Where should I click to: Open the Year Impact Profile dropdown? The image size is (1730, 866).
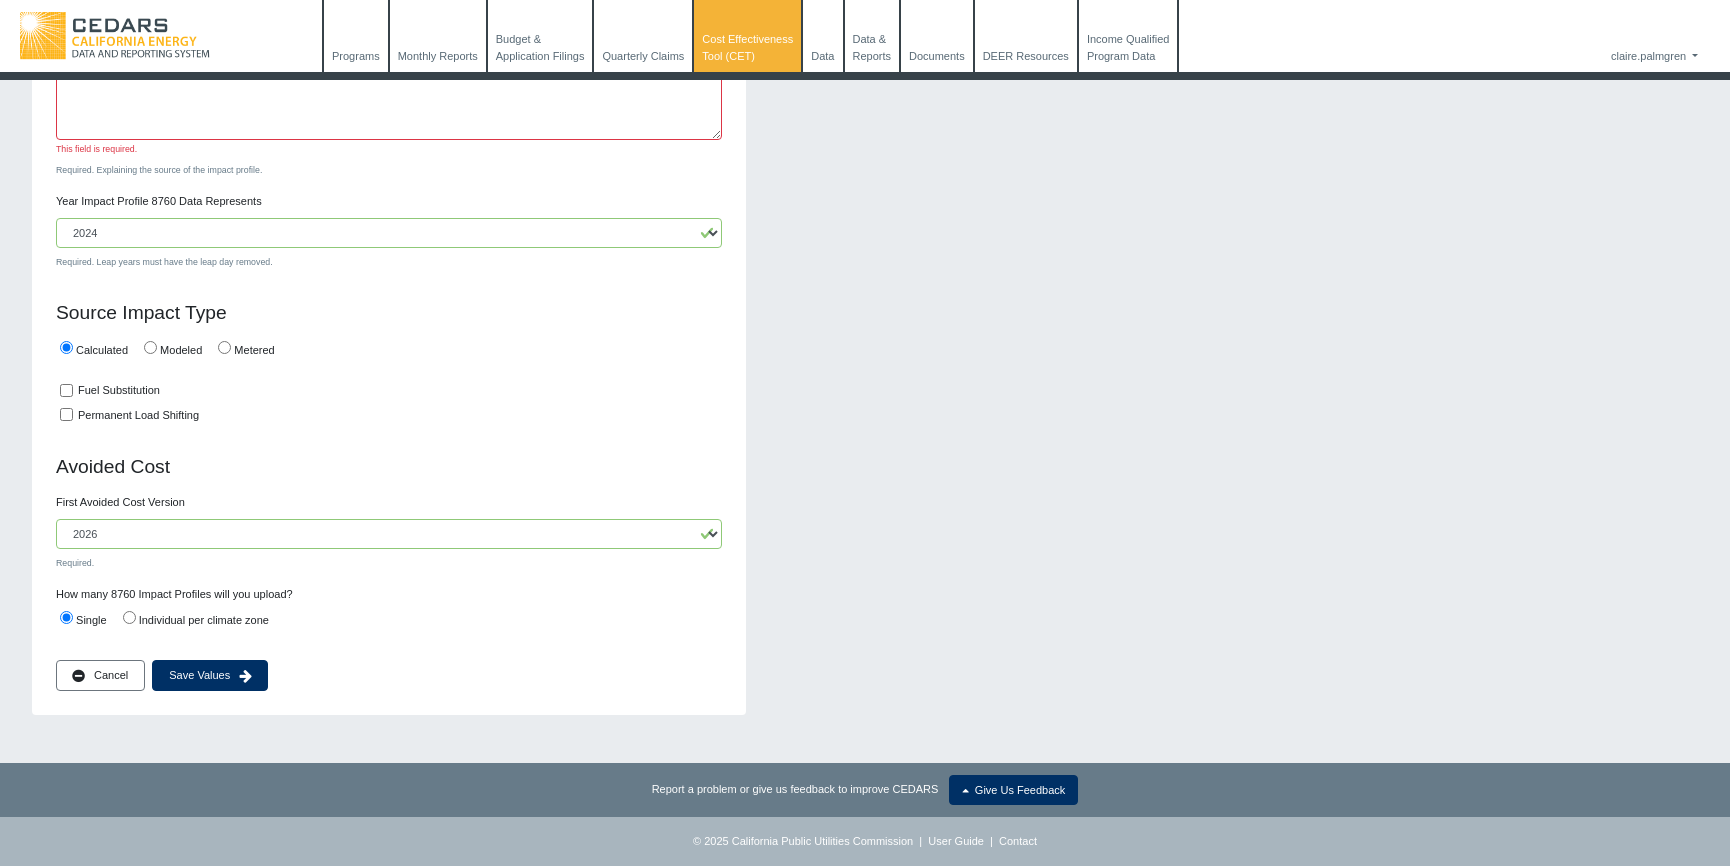388,233
